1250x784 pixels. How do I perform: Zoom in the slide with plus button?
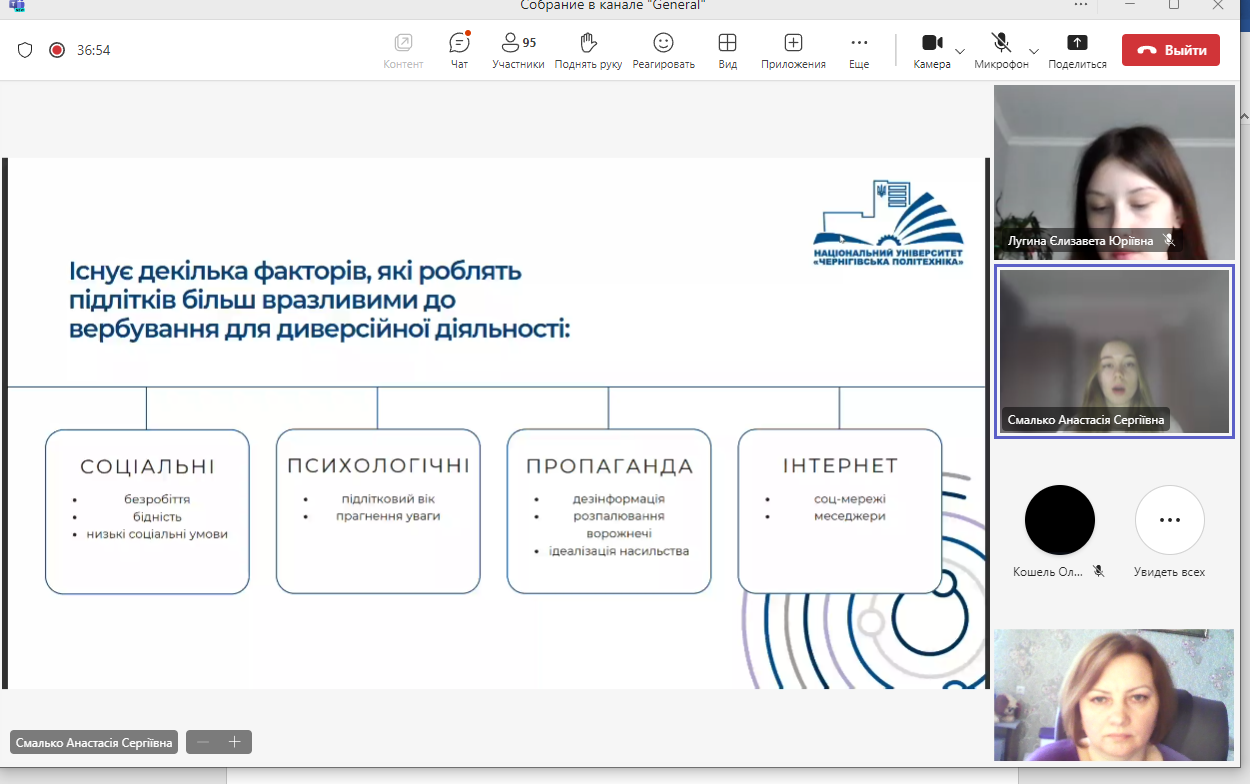235,742
